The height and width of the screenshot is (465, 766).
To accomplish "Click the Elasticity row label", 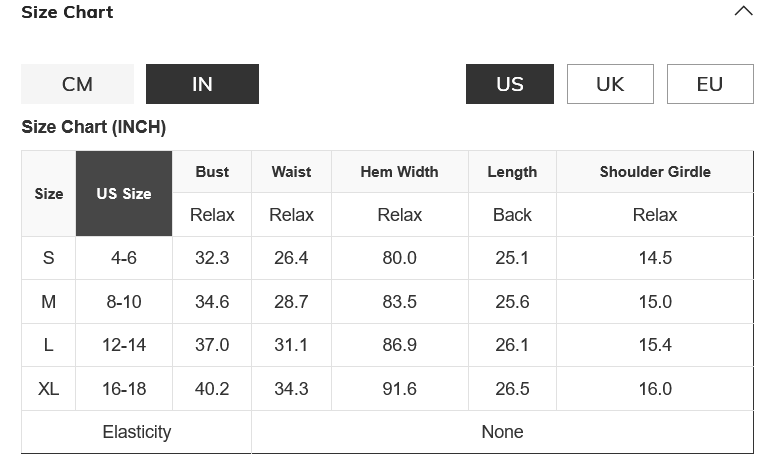I will pyautogui.click(x=136, y=432).
